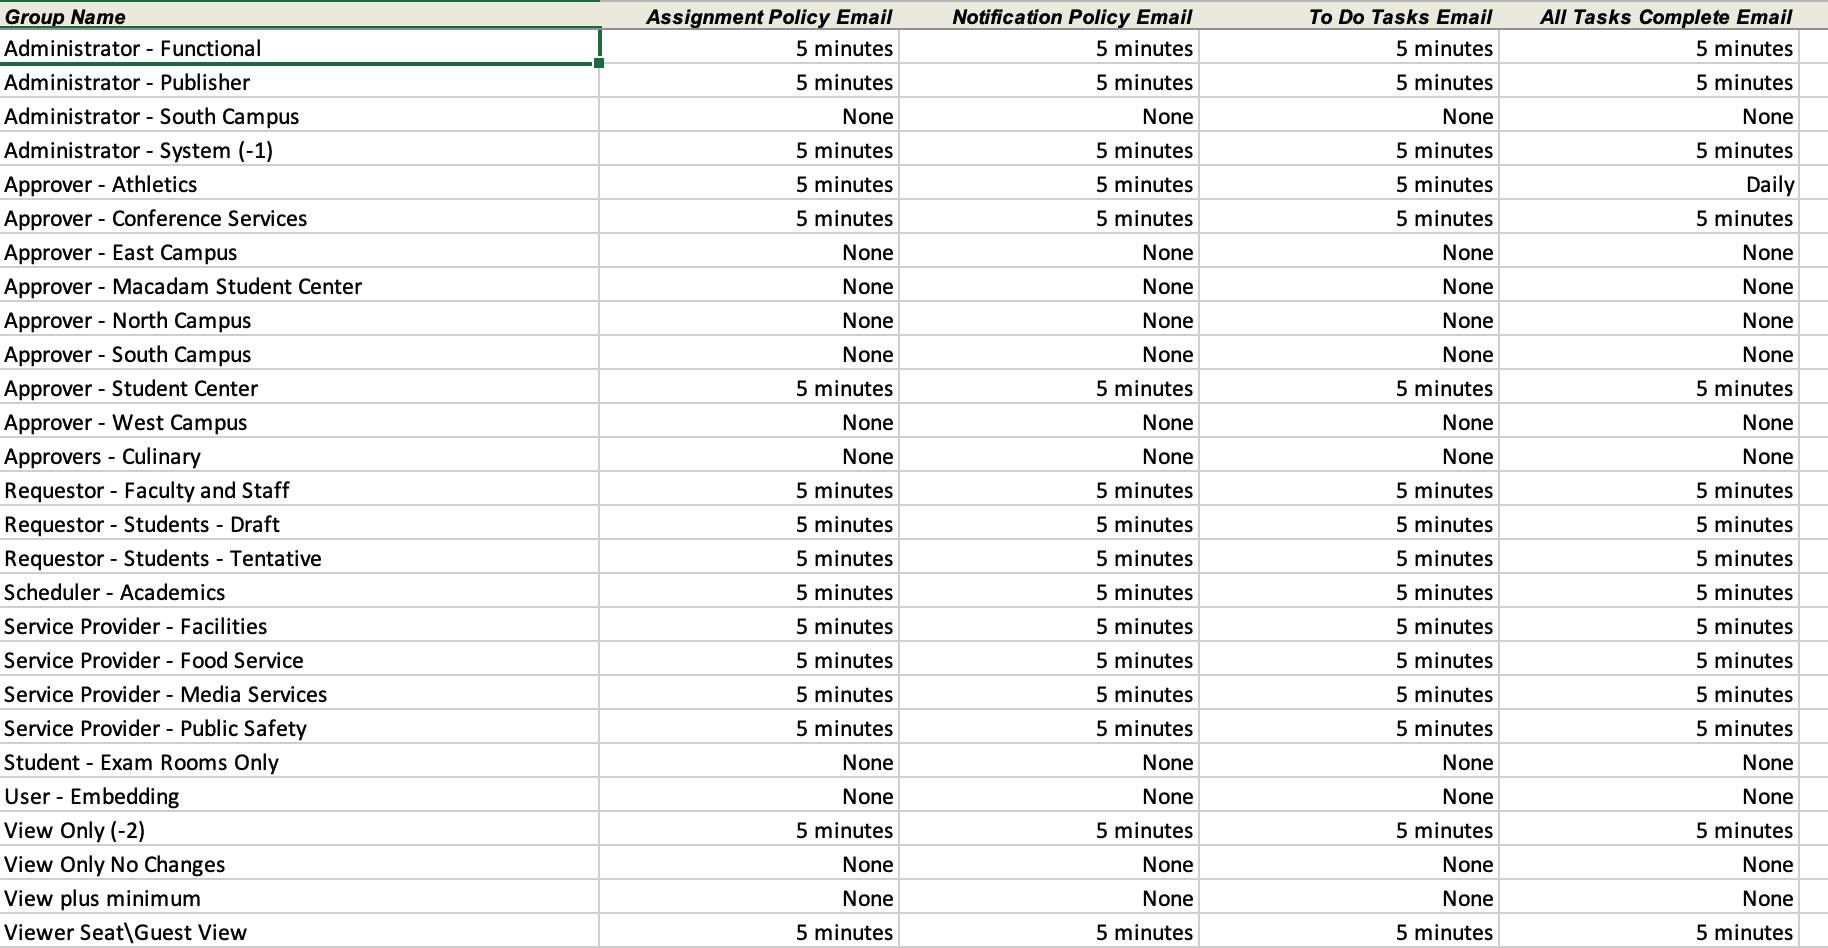
Task: Select the 'Approver - East Campus' cell
Action: pyautogui.click(x=299, y=252)
